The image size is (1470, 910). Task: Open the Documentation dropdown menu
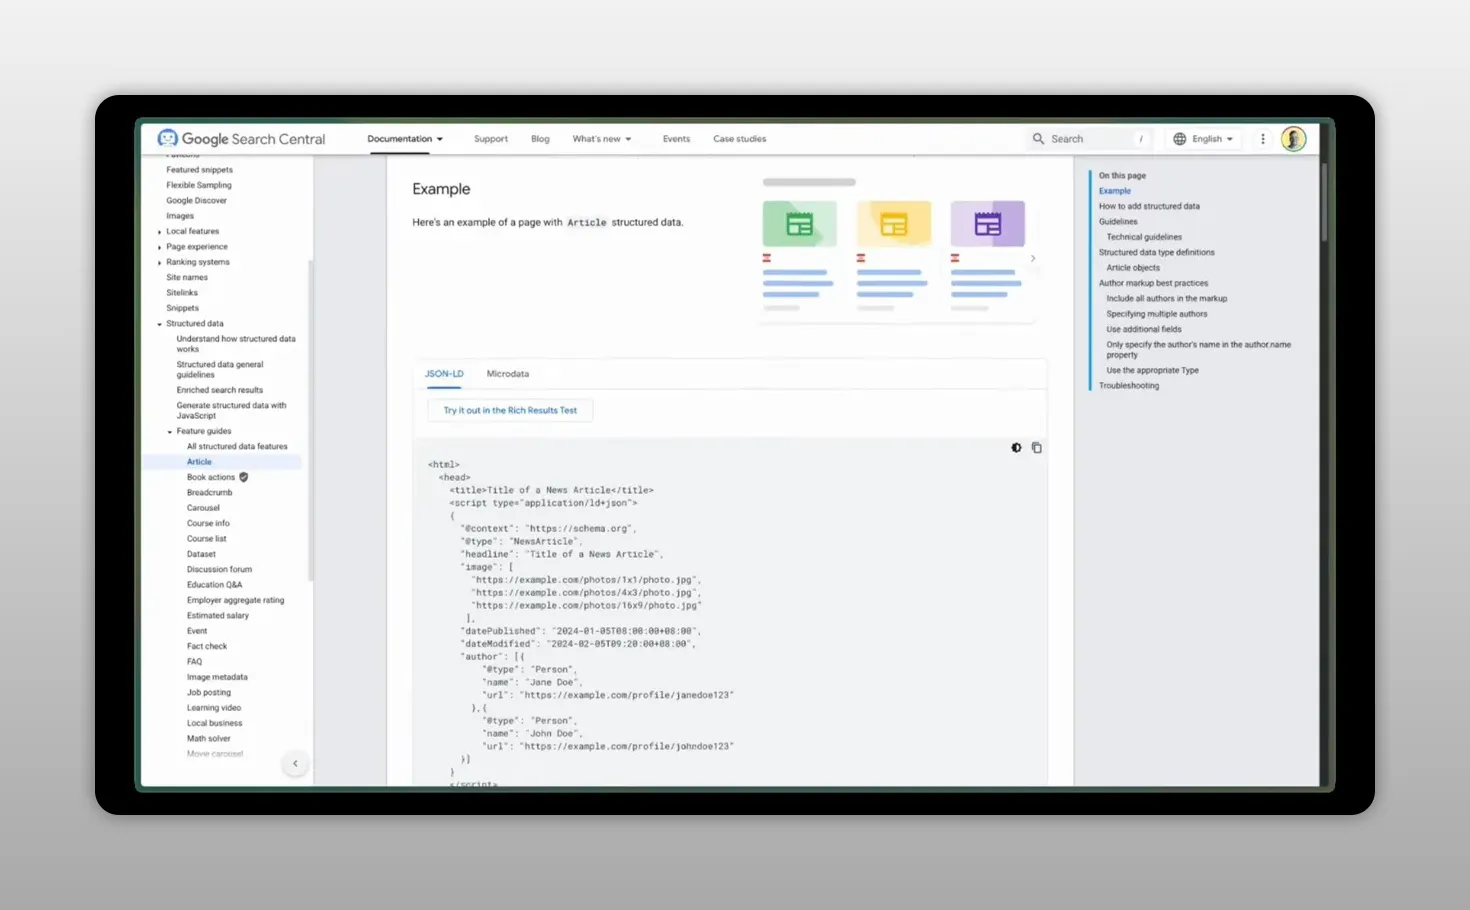click(405, 139)
